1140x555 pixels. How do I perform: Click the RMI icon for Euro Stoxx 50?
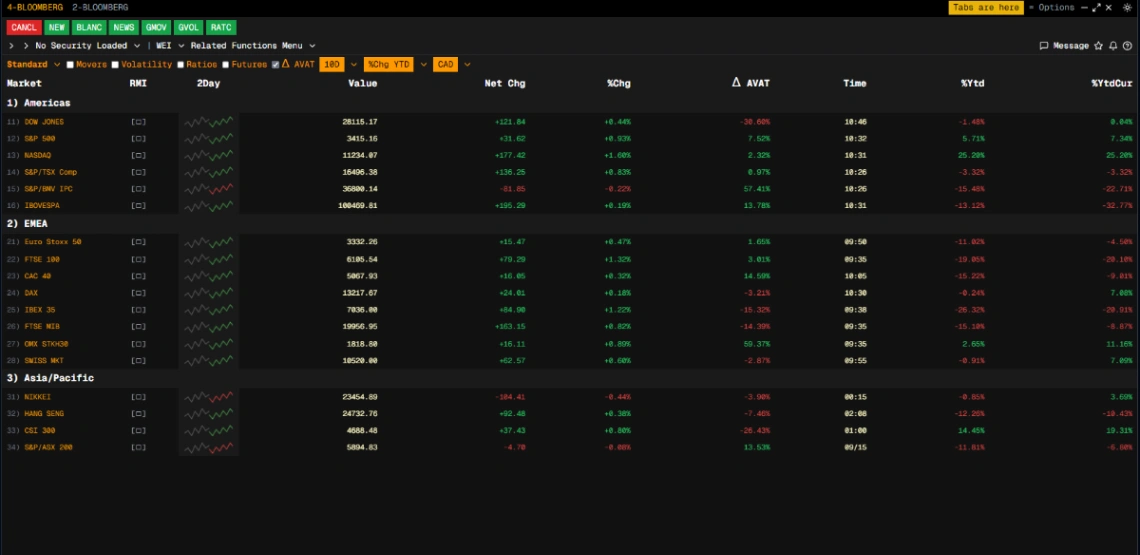pos(138,241)
